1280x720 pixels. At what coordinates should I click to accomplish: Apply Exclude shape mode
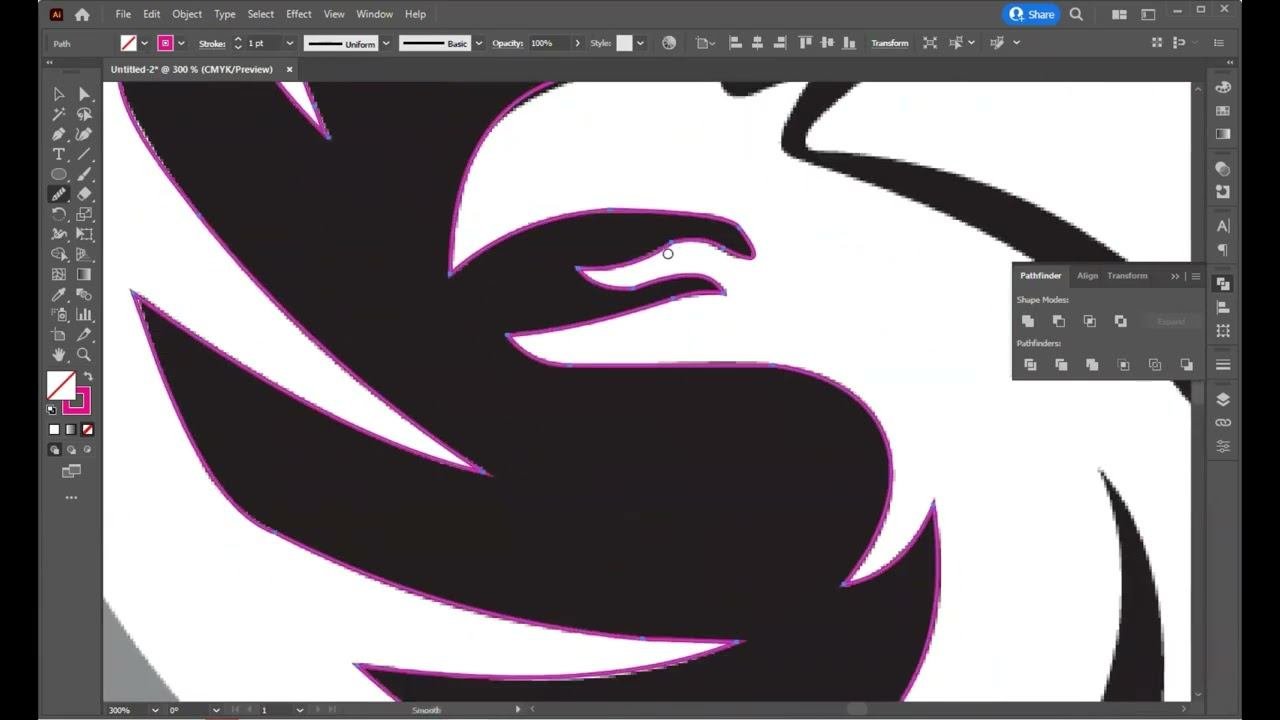[1121, 321]
